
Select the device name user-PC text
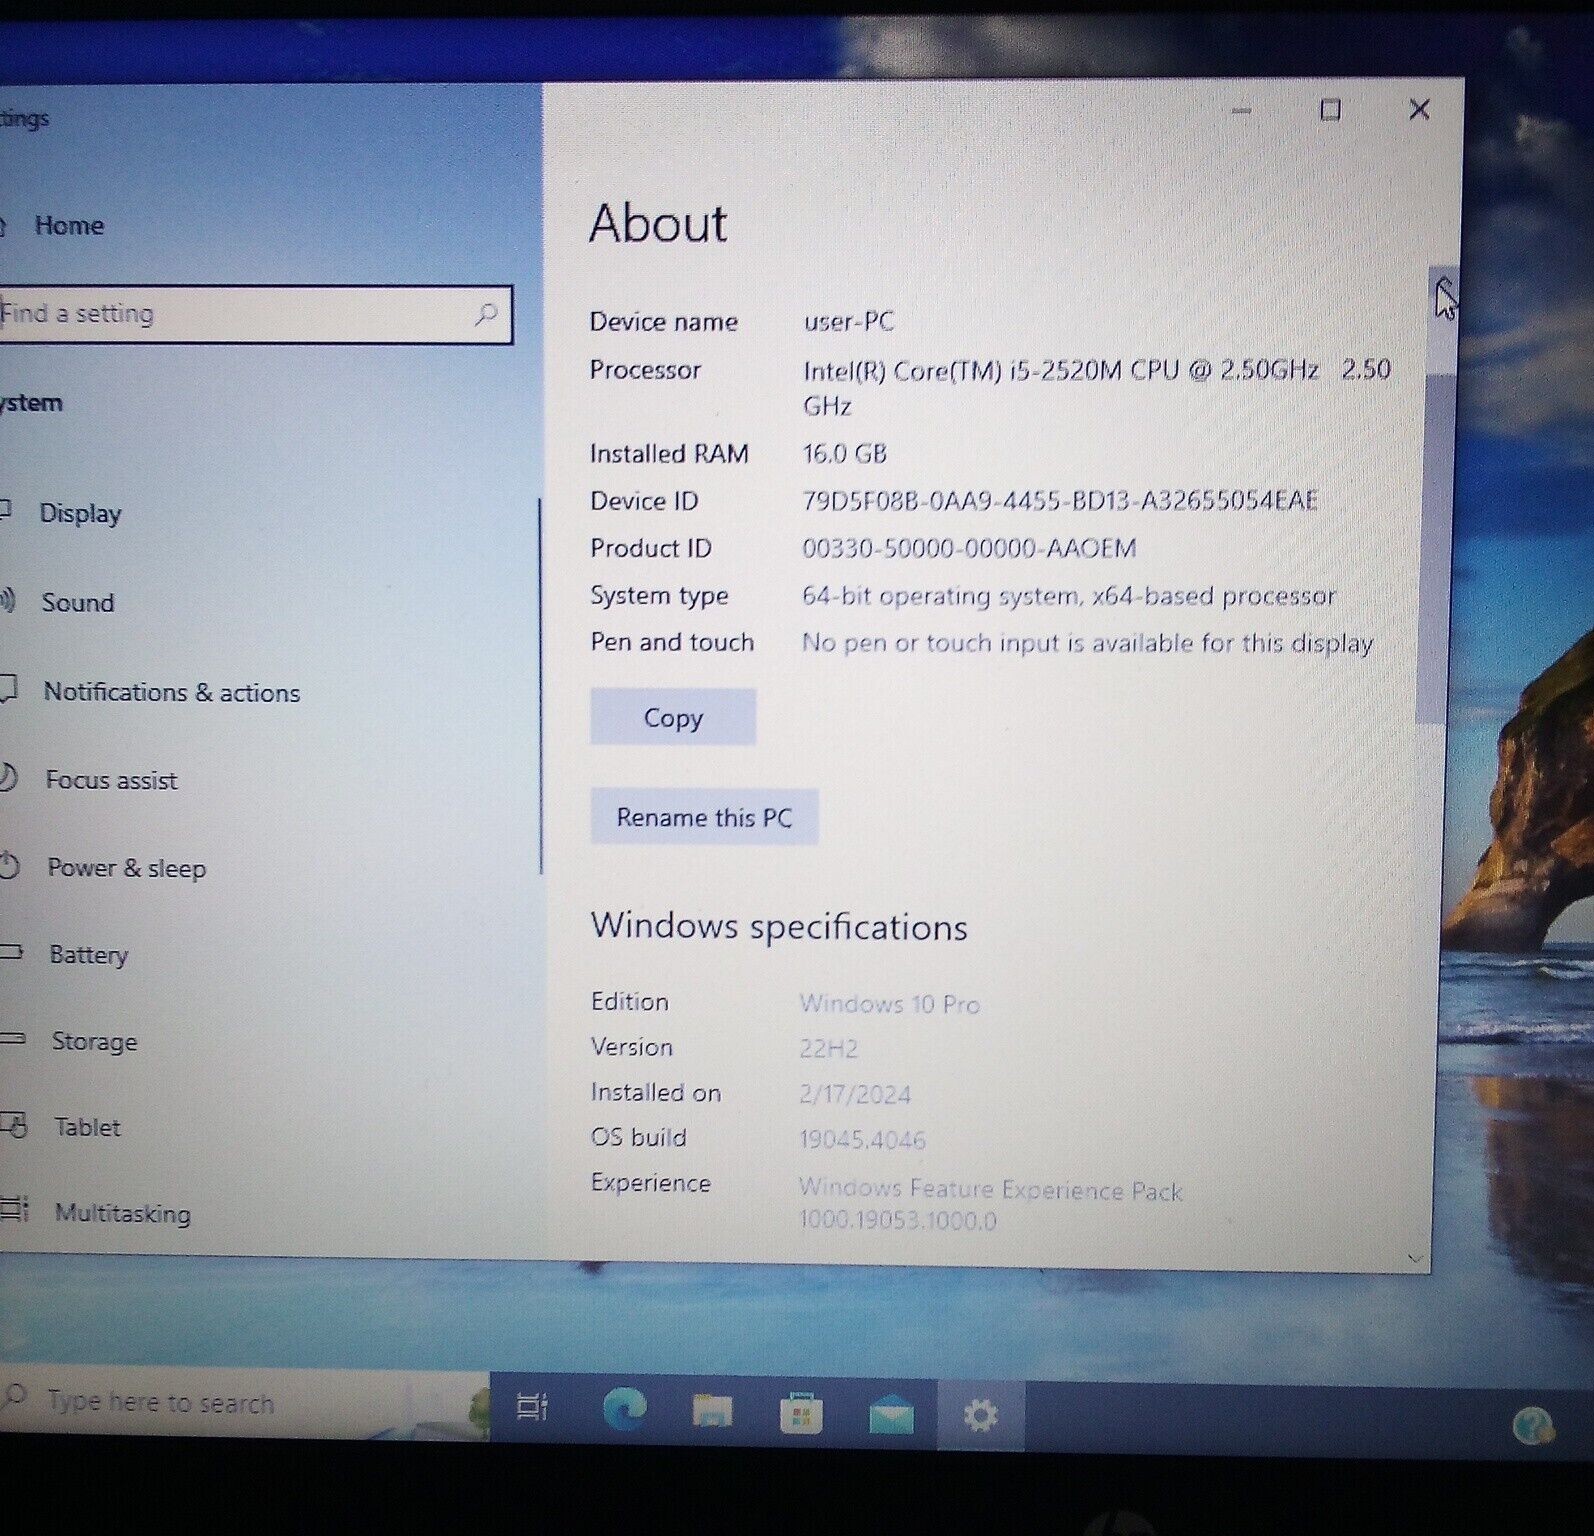[x=848, y=321]
